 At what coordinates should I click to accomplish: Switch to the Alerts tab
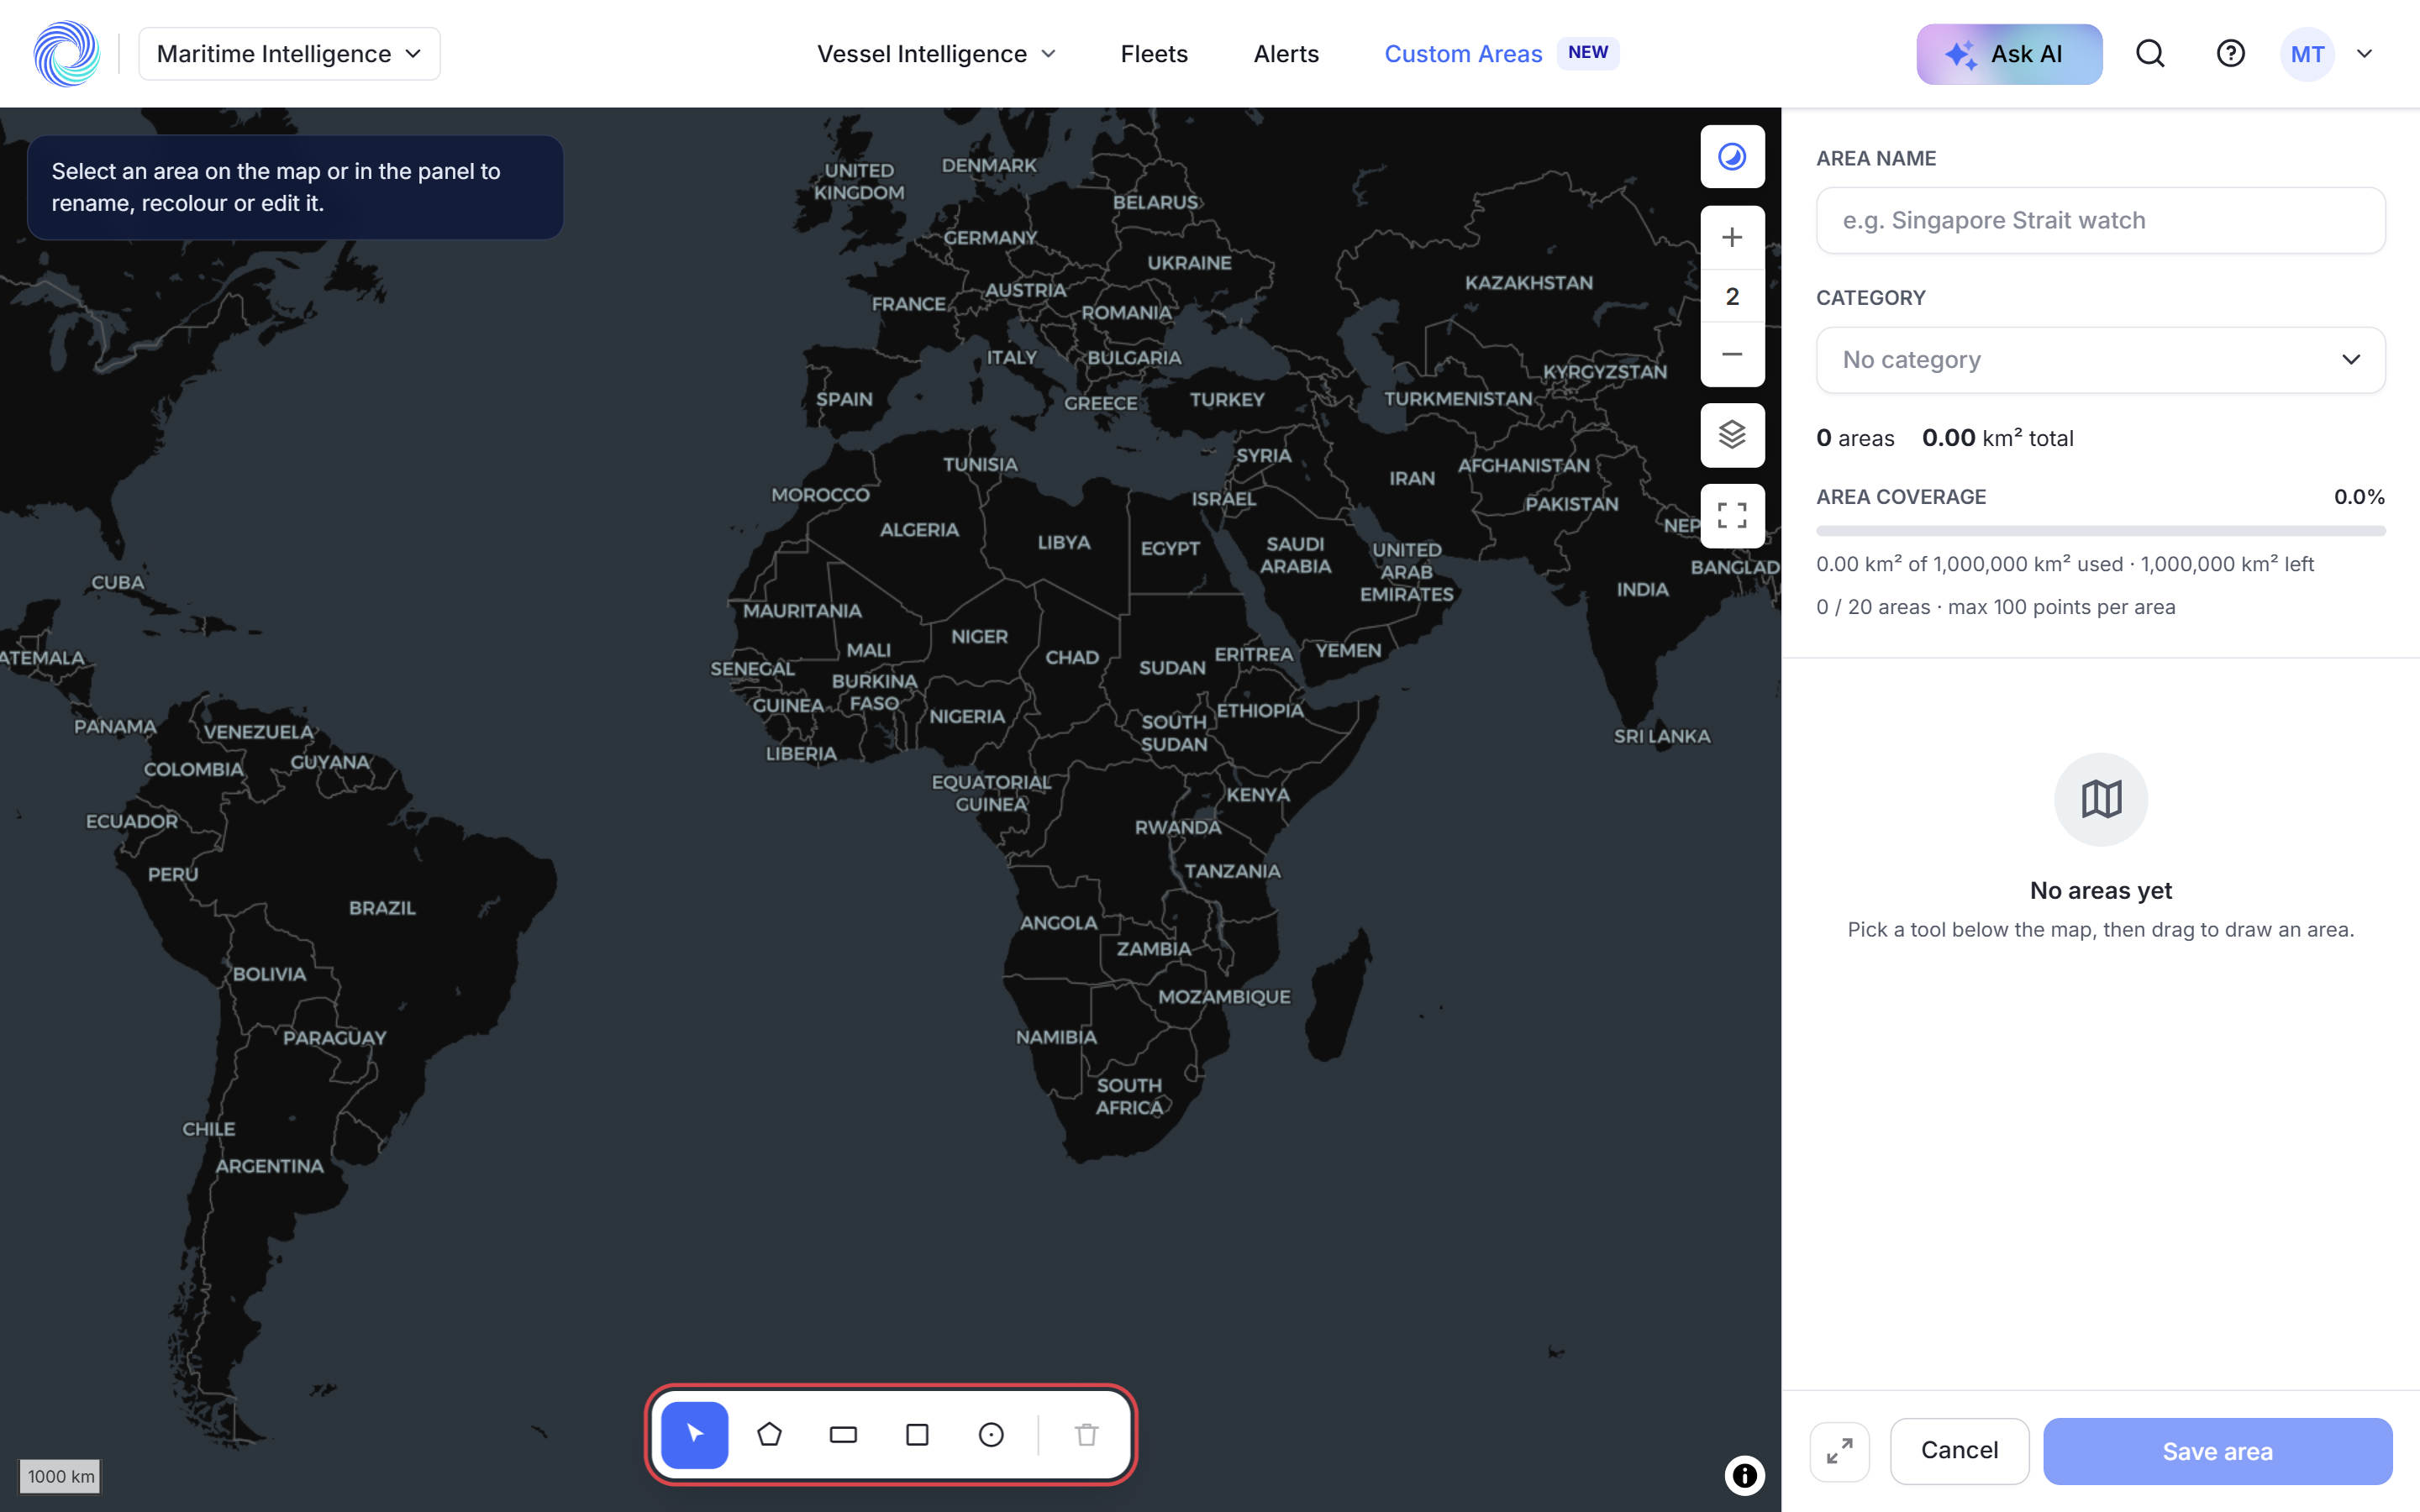[x=1286, y=54]
